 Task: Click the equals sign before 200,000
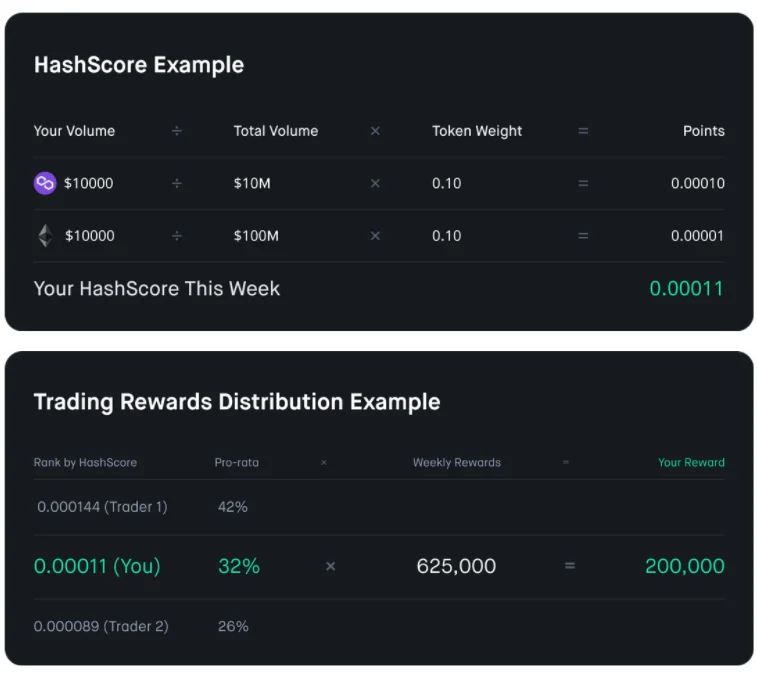570,565
